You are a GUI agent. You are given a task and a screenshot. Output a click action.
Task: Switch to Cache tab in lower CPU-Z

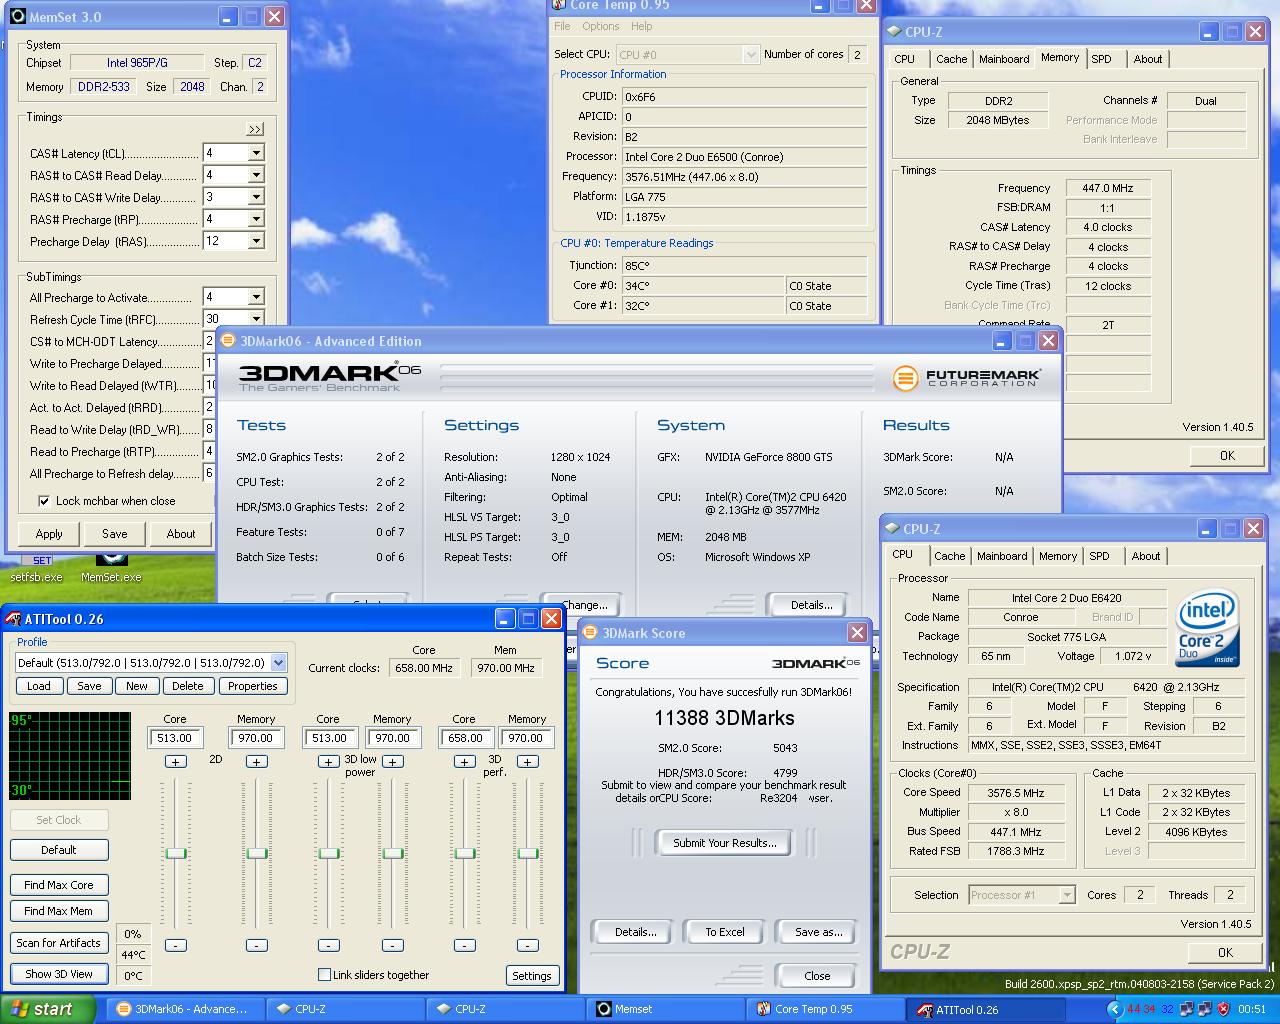click(950, 556)
